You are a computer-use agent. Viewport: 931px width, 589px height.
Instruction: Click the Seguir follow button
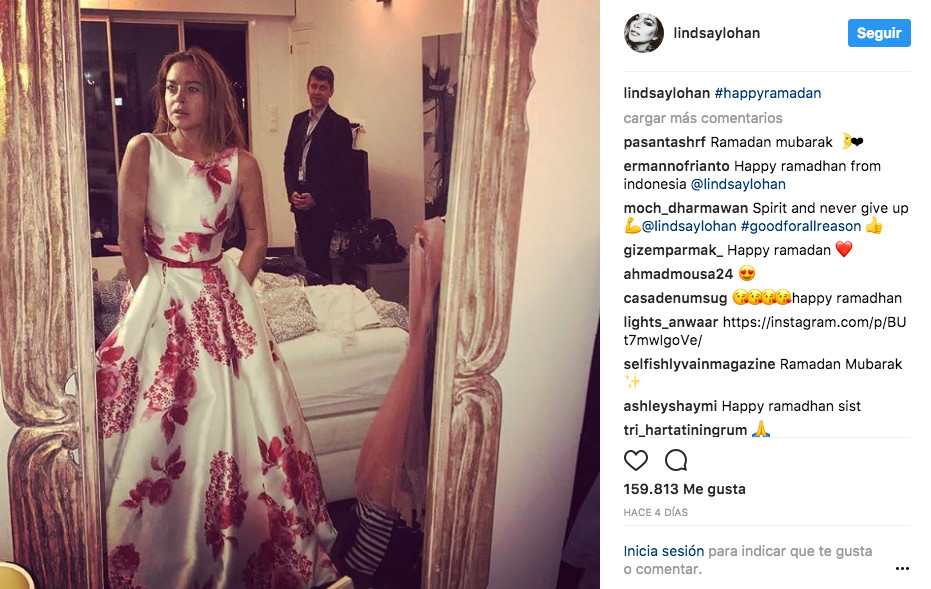click(879, 33)
